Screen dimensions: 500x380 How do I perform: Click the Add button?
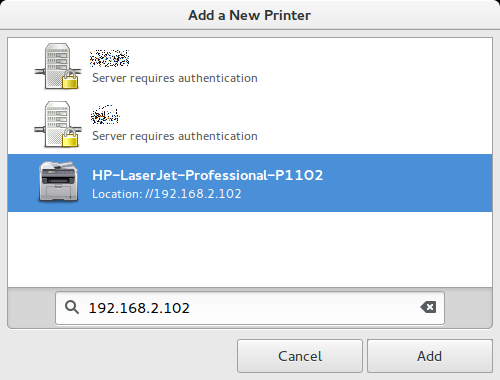coord(430,356)
